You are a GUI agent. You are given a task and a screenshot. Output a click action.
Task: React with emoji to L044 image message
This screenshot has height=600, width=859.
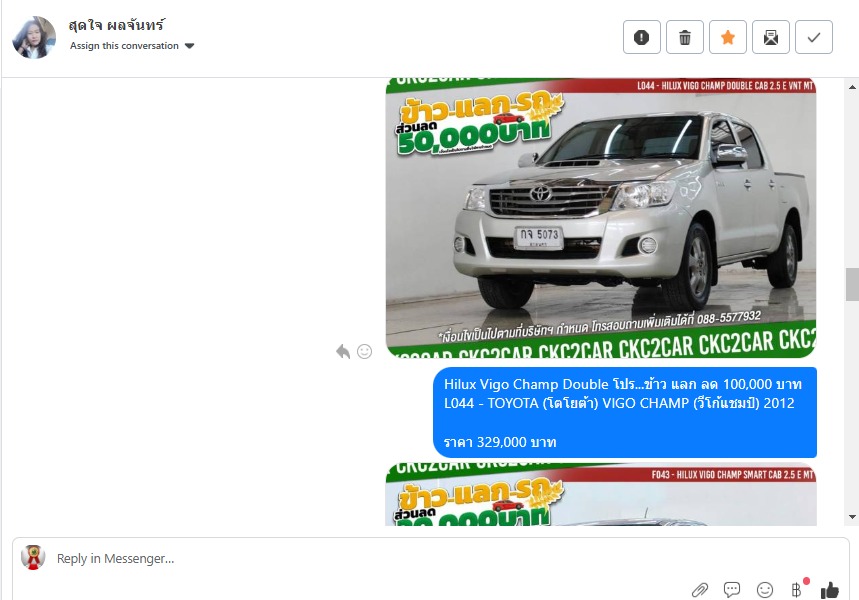pos(364,351)
